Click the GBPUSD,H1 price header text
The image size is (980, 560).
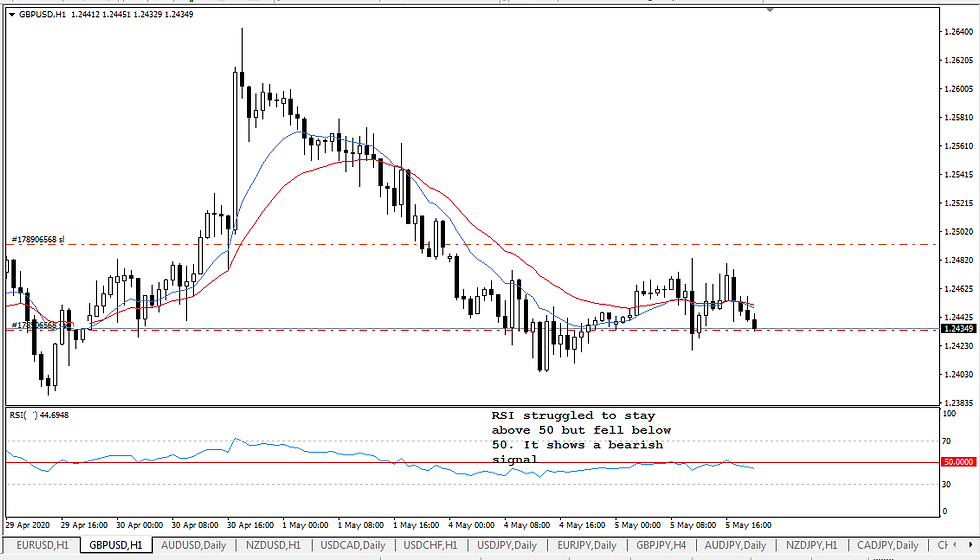106,14
